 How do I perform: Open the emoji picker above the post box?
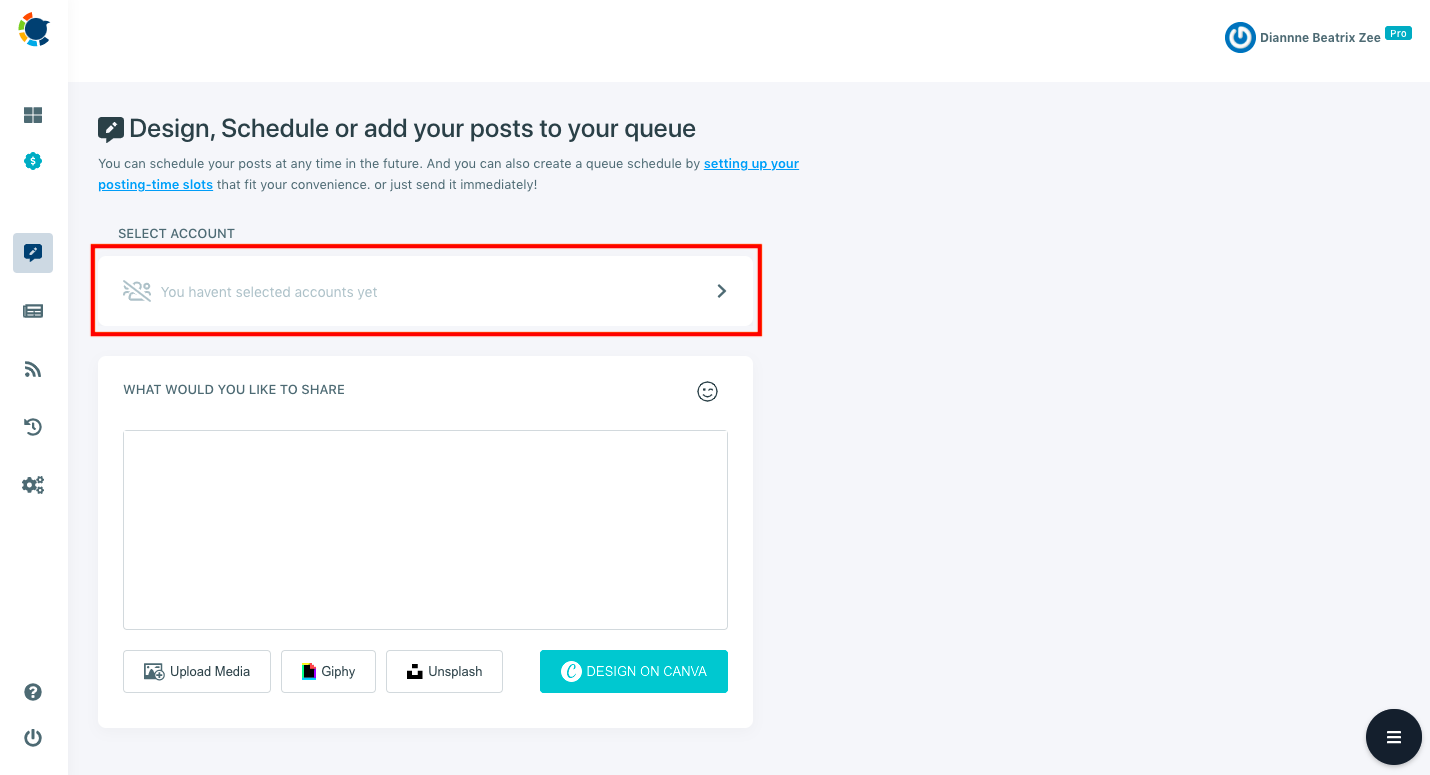pos(707,391)
